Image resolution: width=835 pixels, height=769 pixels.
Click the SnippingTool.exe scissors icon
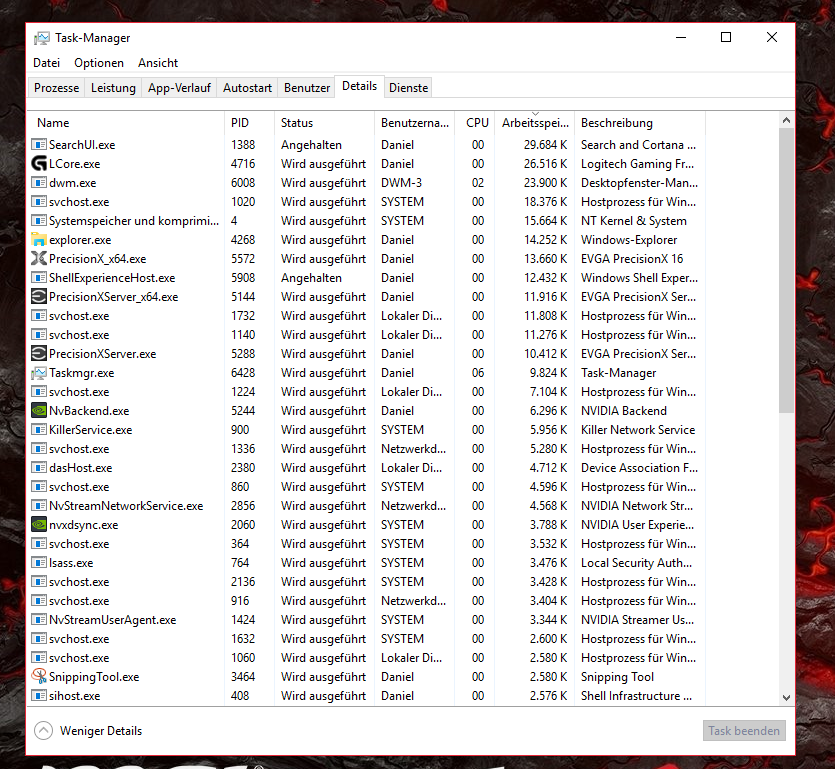pos(39,676)
